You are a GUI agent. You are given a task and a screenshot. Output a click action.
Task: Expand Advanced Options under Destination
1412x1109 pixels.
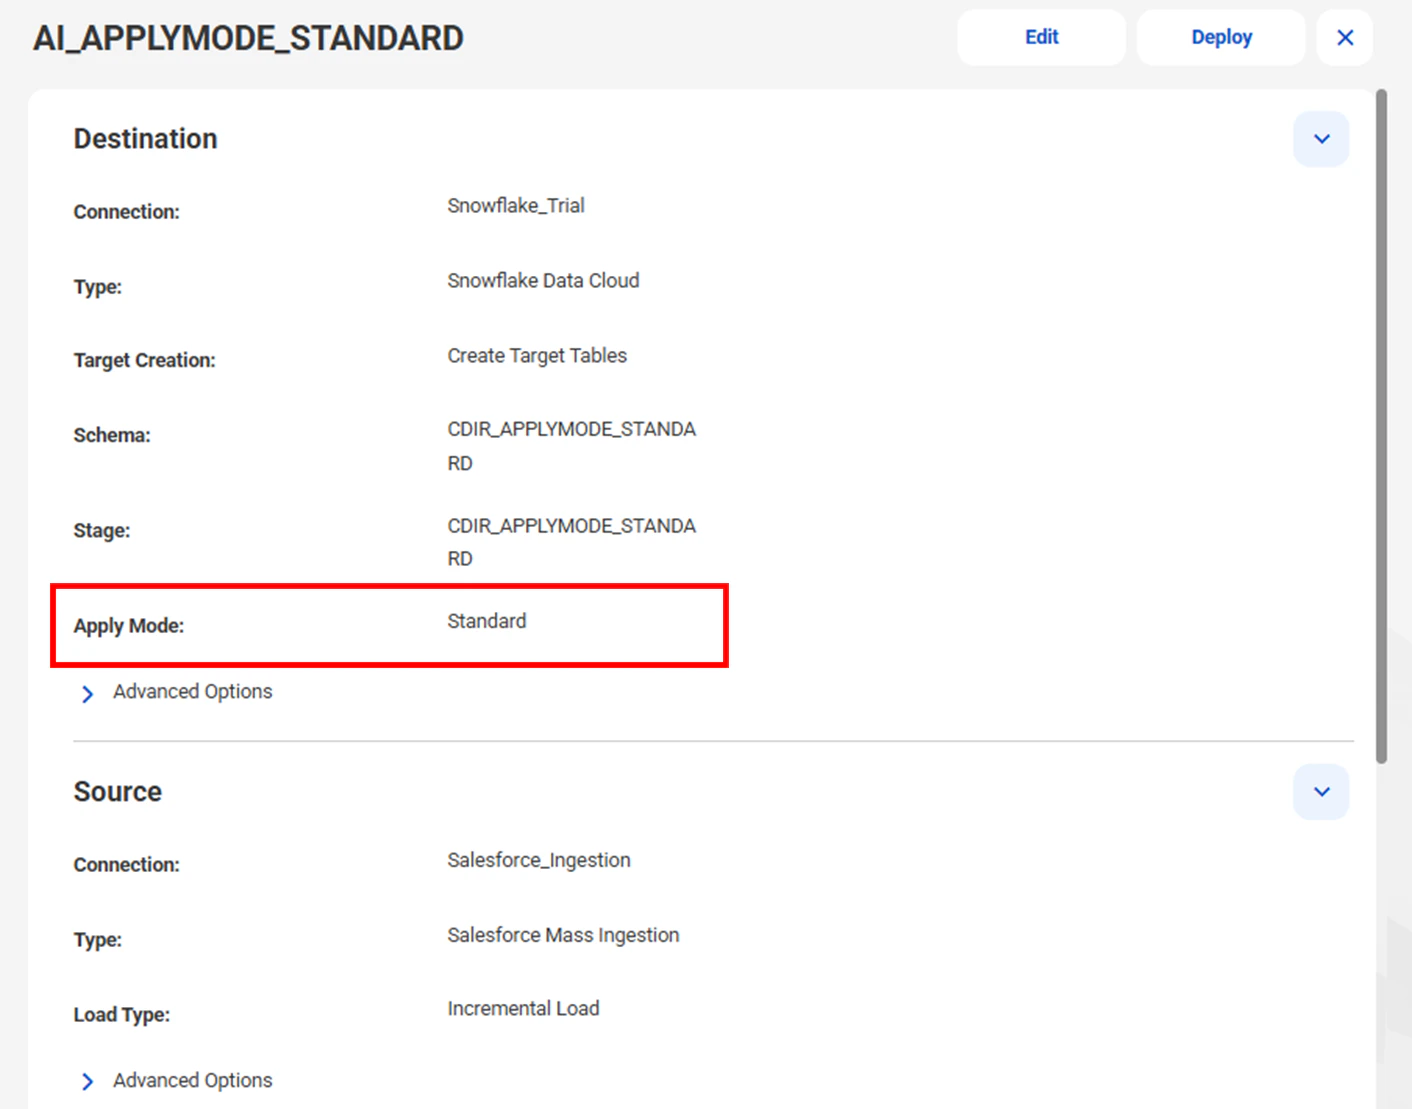[x=176, y=692]
